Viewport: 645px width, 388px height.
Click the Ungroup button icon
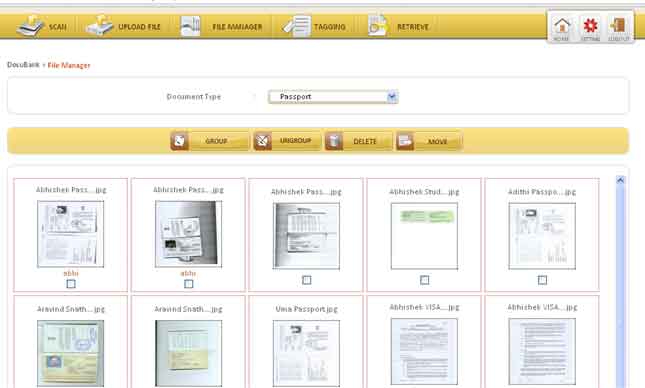[262, 141]
